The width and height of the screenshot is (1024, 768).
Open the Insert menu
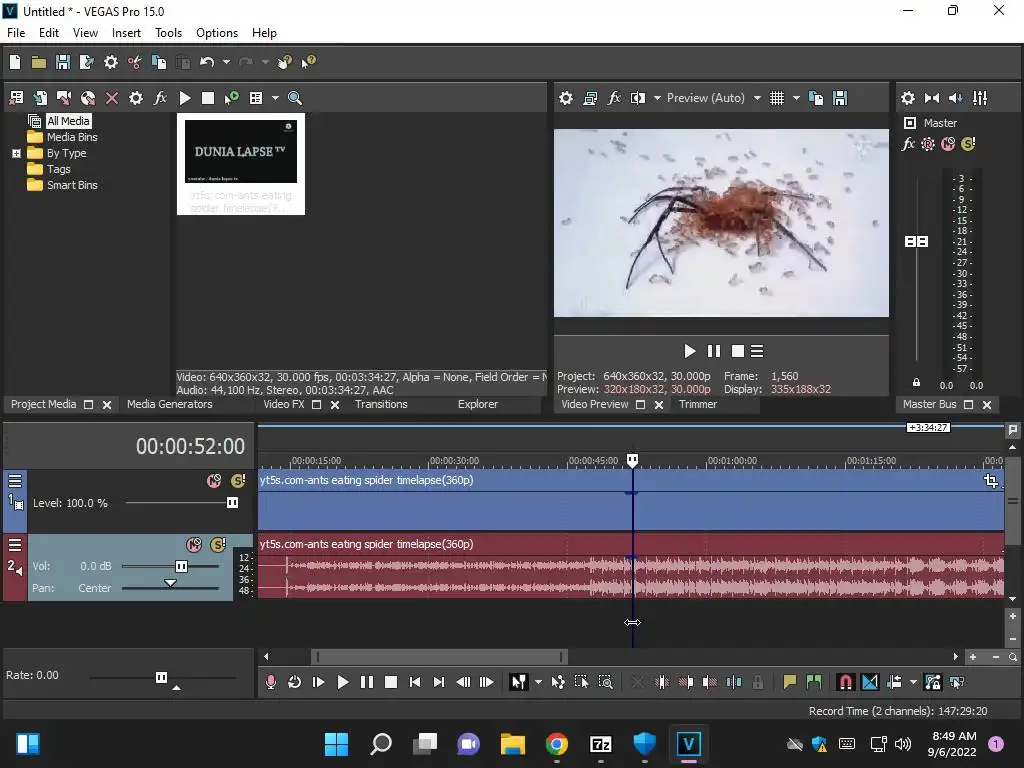coord(126,33)
